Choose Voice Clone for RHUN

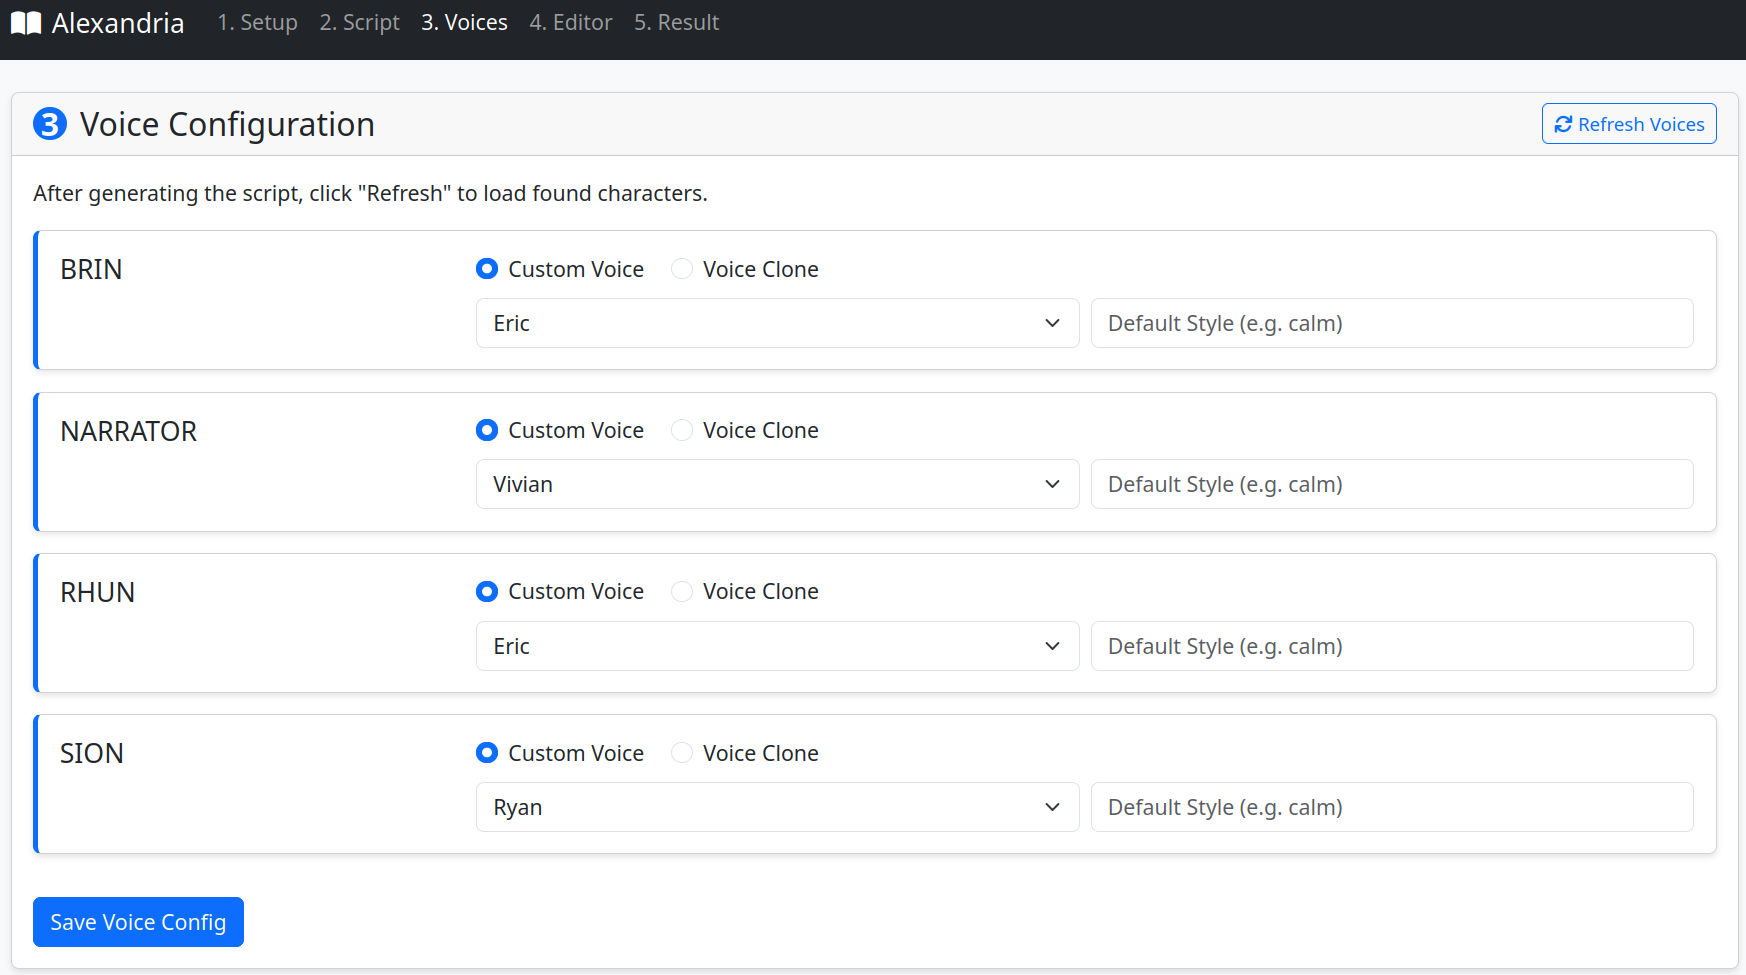[x=682, y=591]
